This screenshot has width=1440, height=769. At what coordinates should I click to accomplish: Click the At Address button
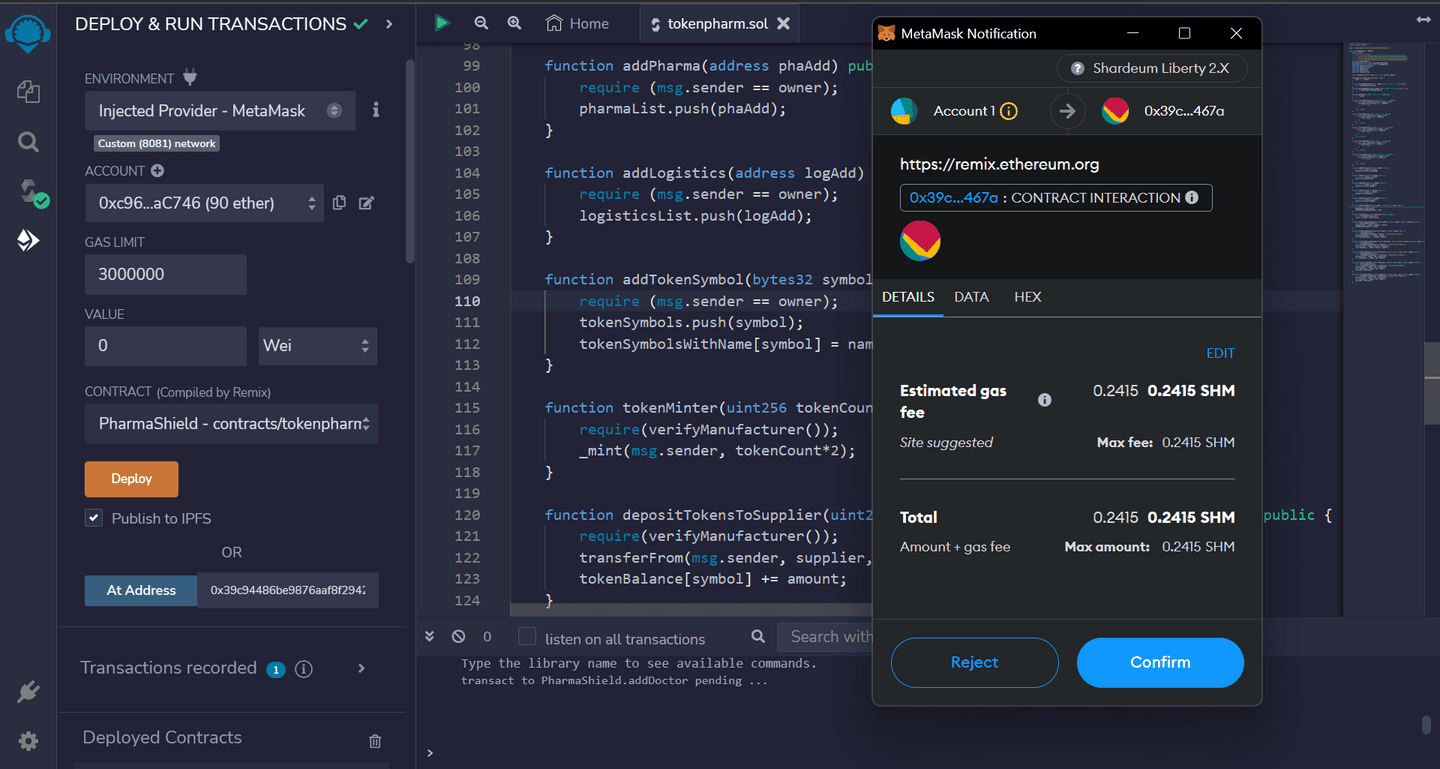[141, 590]
